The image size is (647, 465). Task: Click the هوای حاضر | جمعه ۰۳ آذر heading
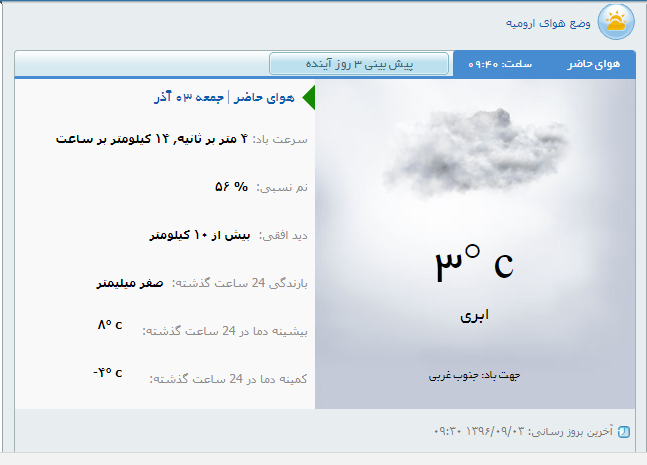(224, 98)
